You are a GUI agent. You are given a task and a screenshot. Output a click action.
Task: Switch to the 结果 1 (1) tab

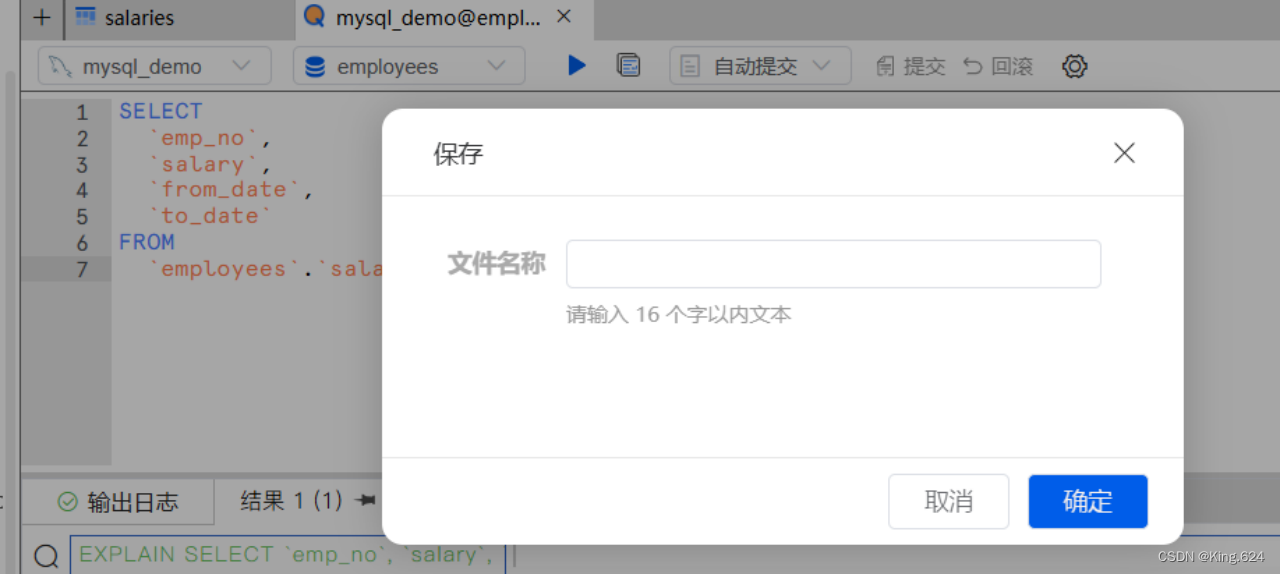pyautogui.click(x=291, y=501)
